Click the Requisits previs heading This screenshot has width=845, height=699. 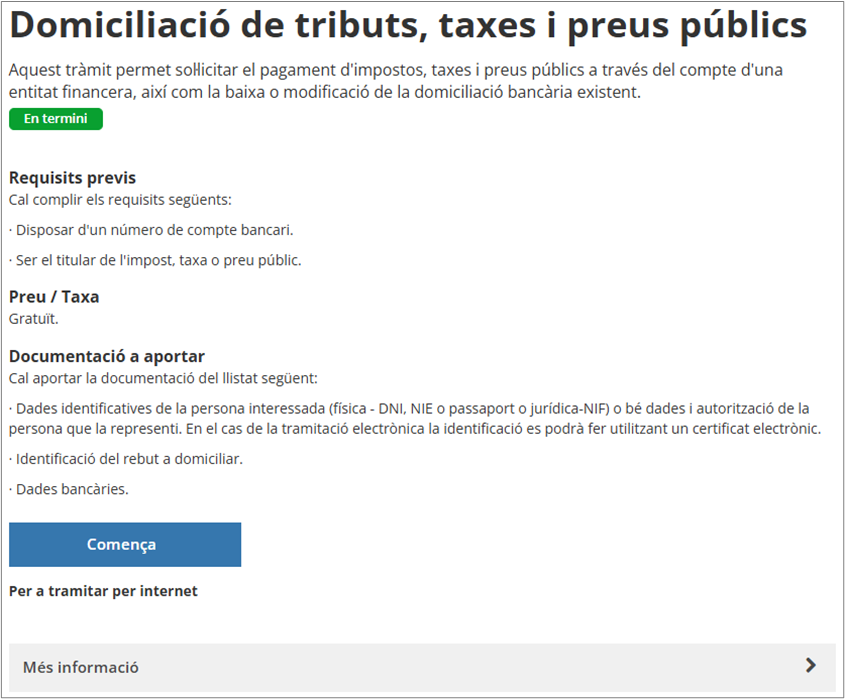point(72,178)
